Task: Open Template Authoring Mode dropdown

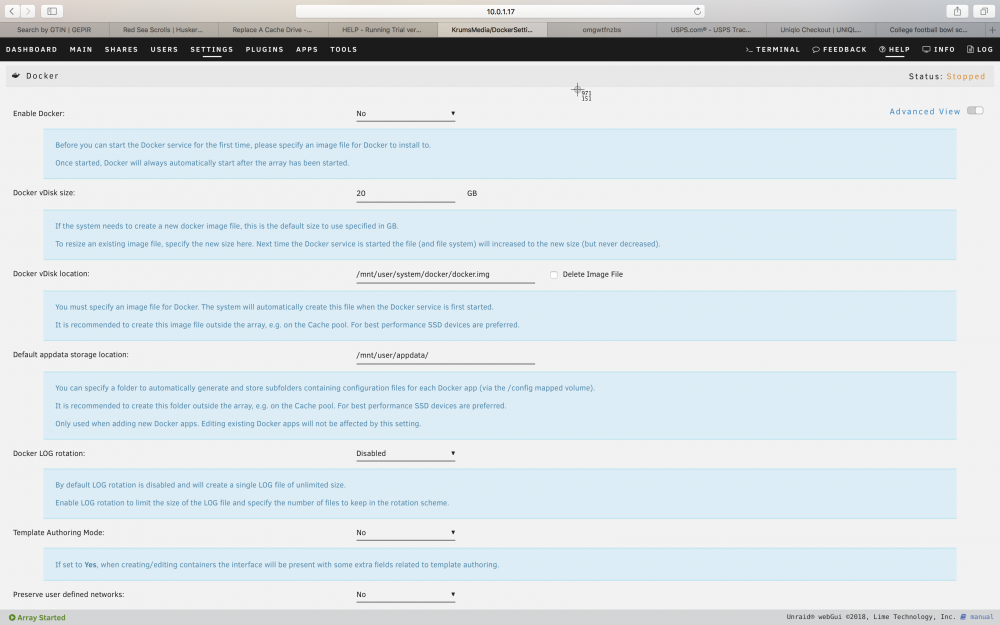Action: [406, 533]
